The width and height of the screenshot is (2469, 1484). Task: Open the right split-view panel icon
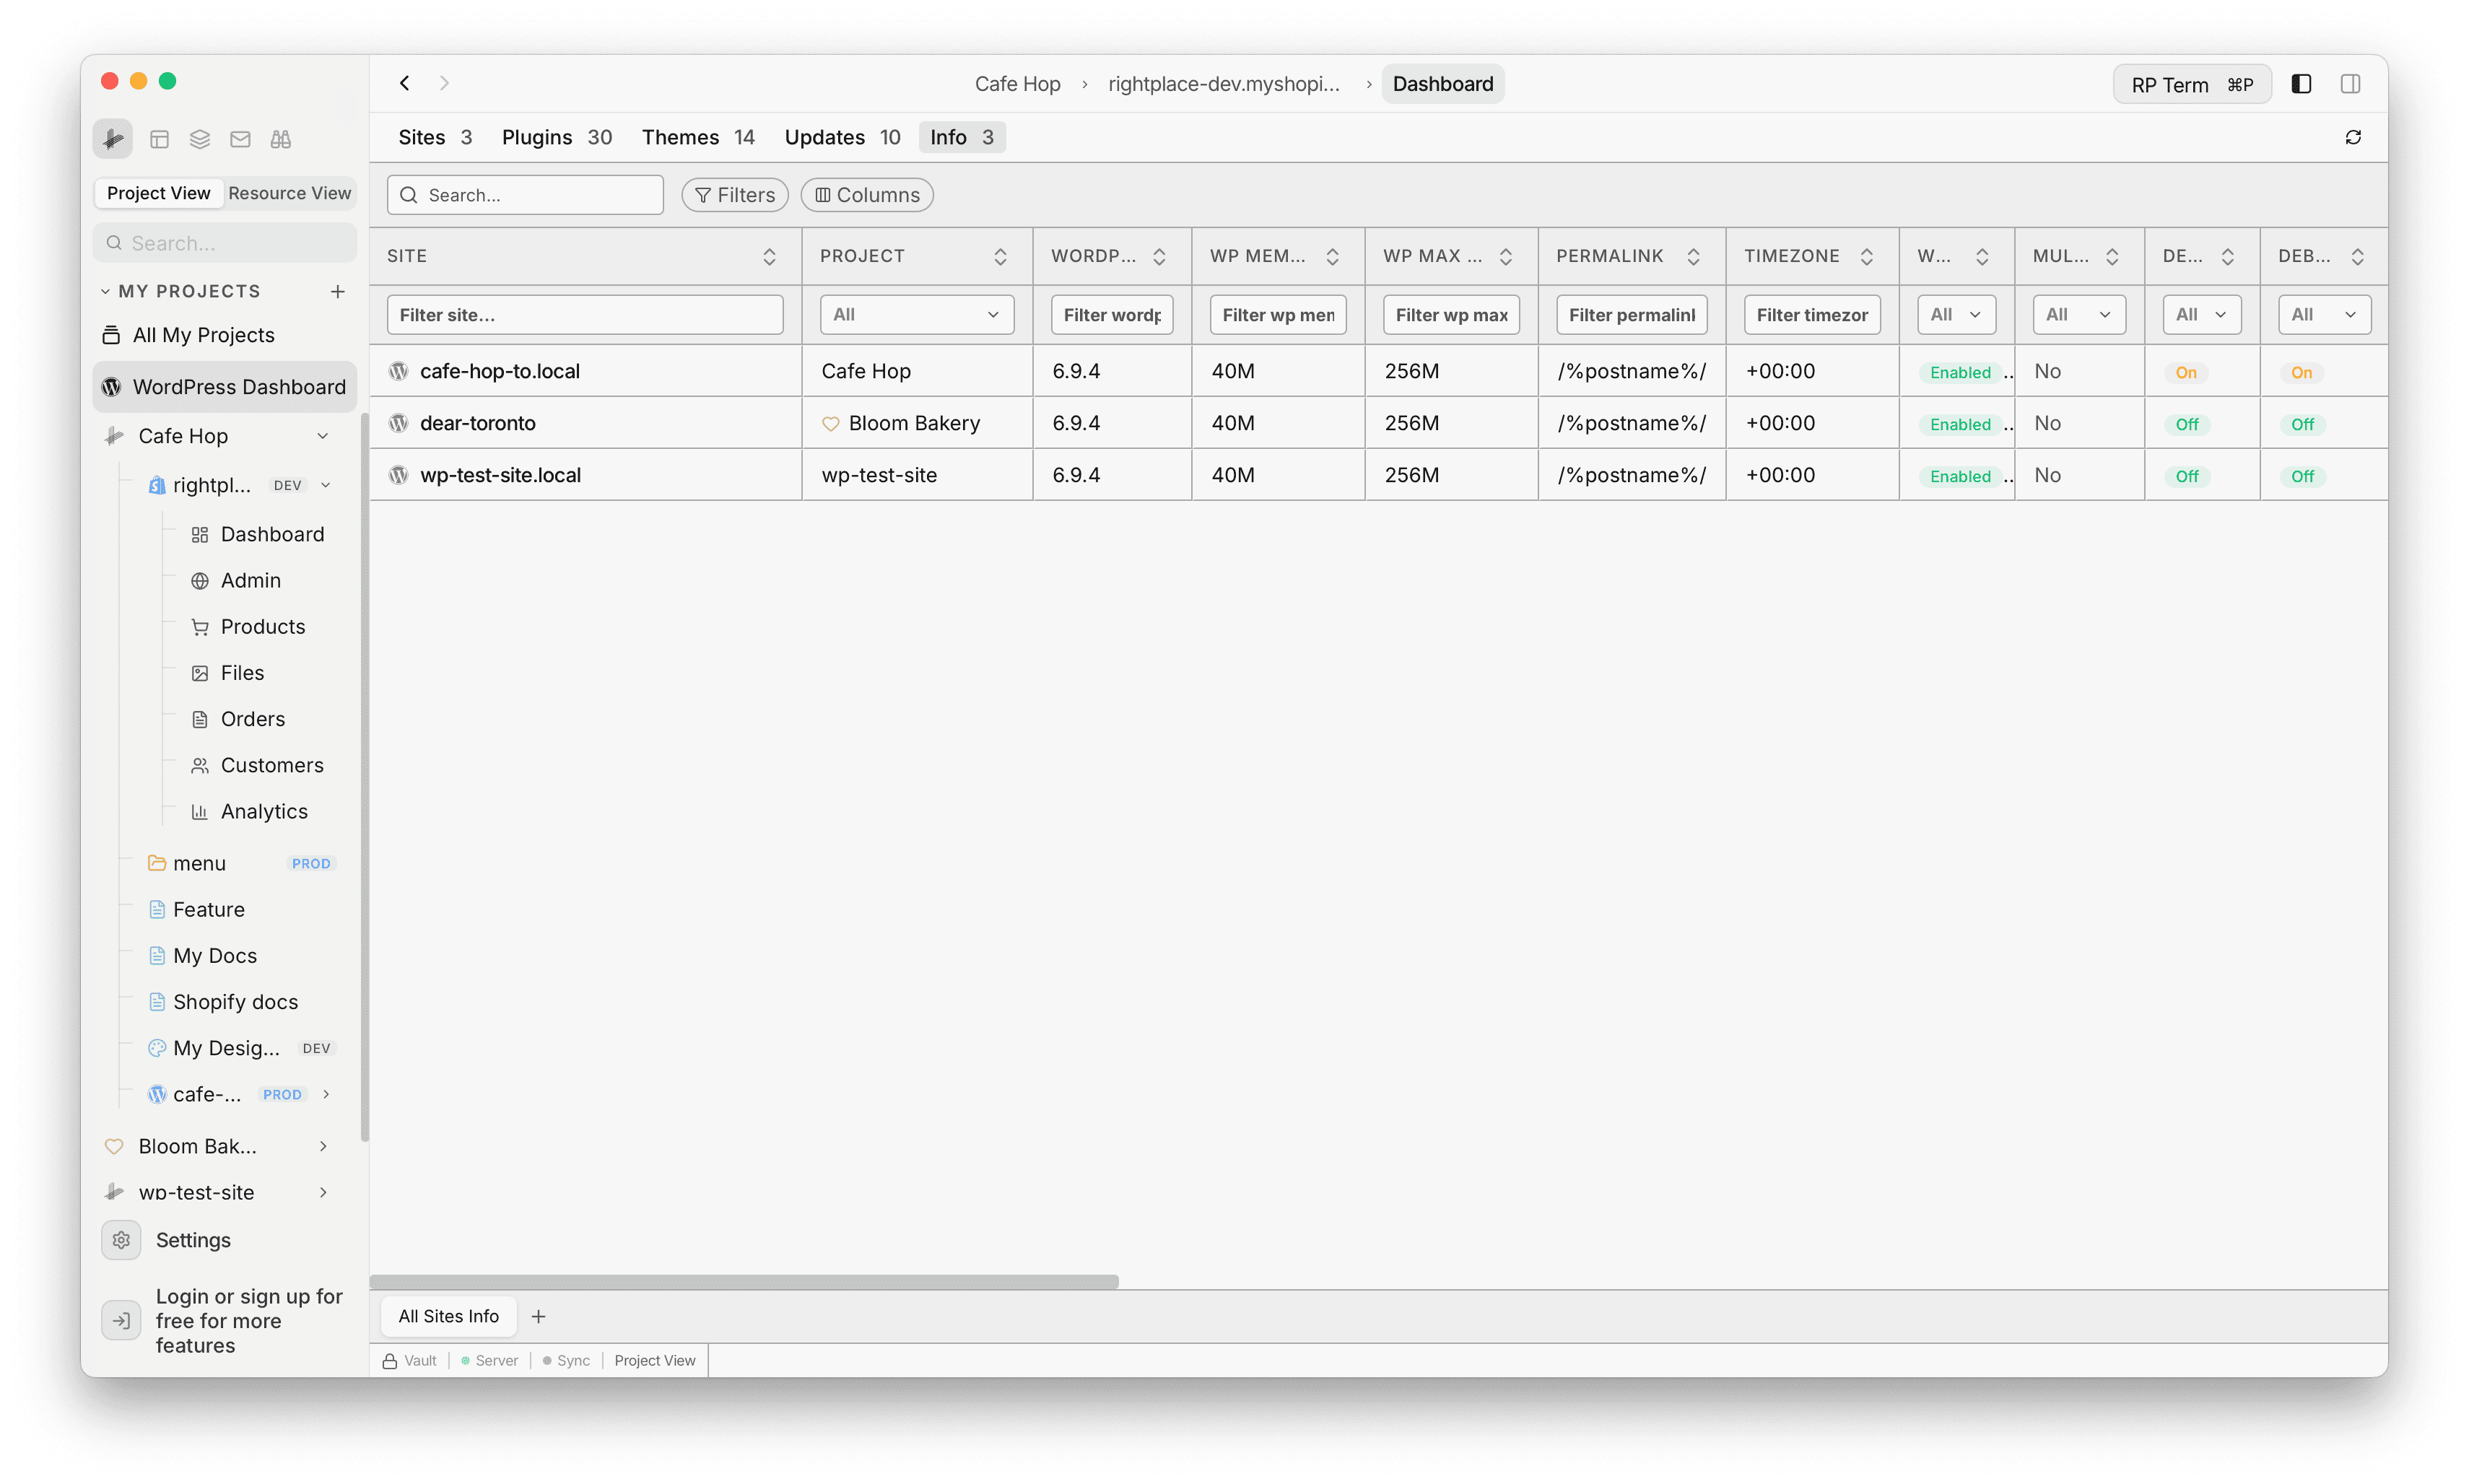pyautogui.click(x=2350, y=83)
